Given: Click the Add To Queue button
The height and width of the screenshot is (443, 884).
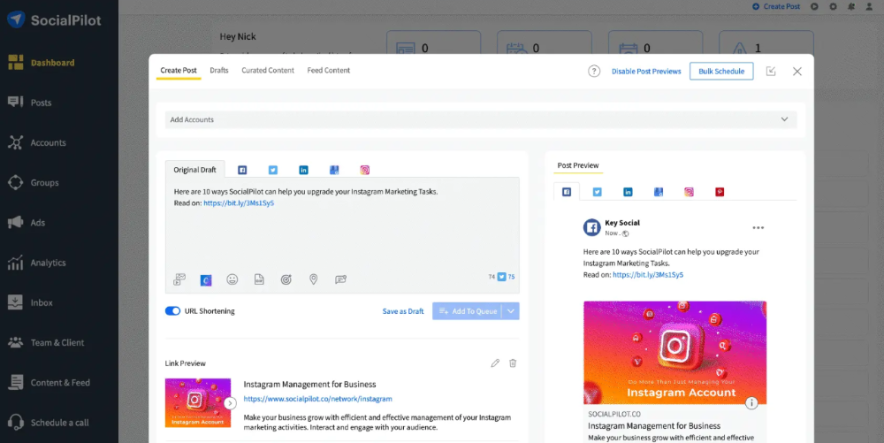Looking at the screenshot, I should 467,311.
